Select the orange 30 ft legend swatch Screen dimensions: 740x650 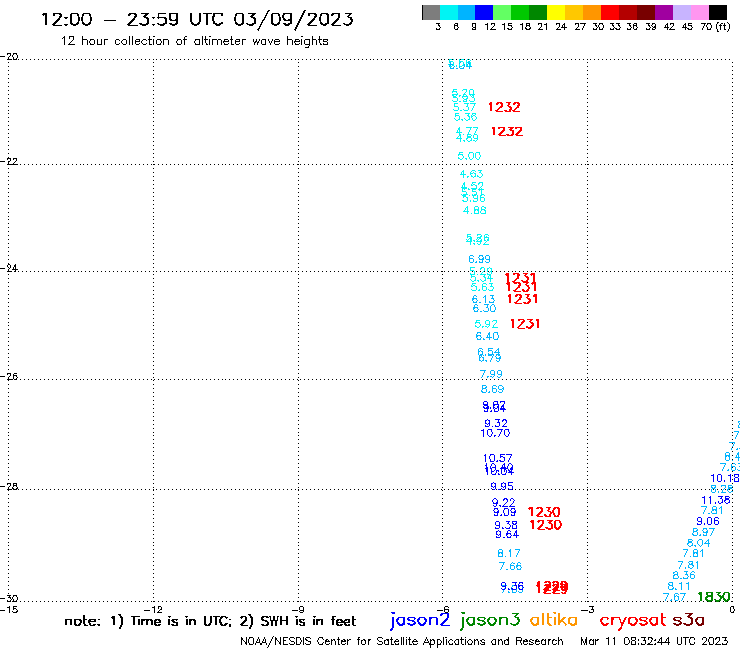(591, 13)
